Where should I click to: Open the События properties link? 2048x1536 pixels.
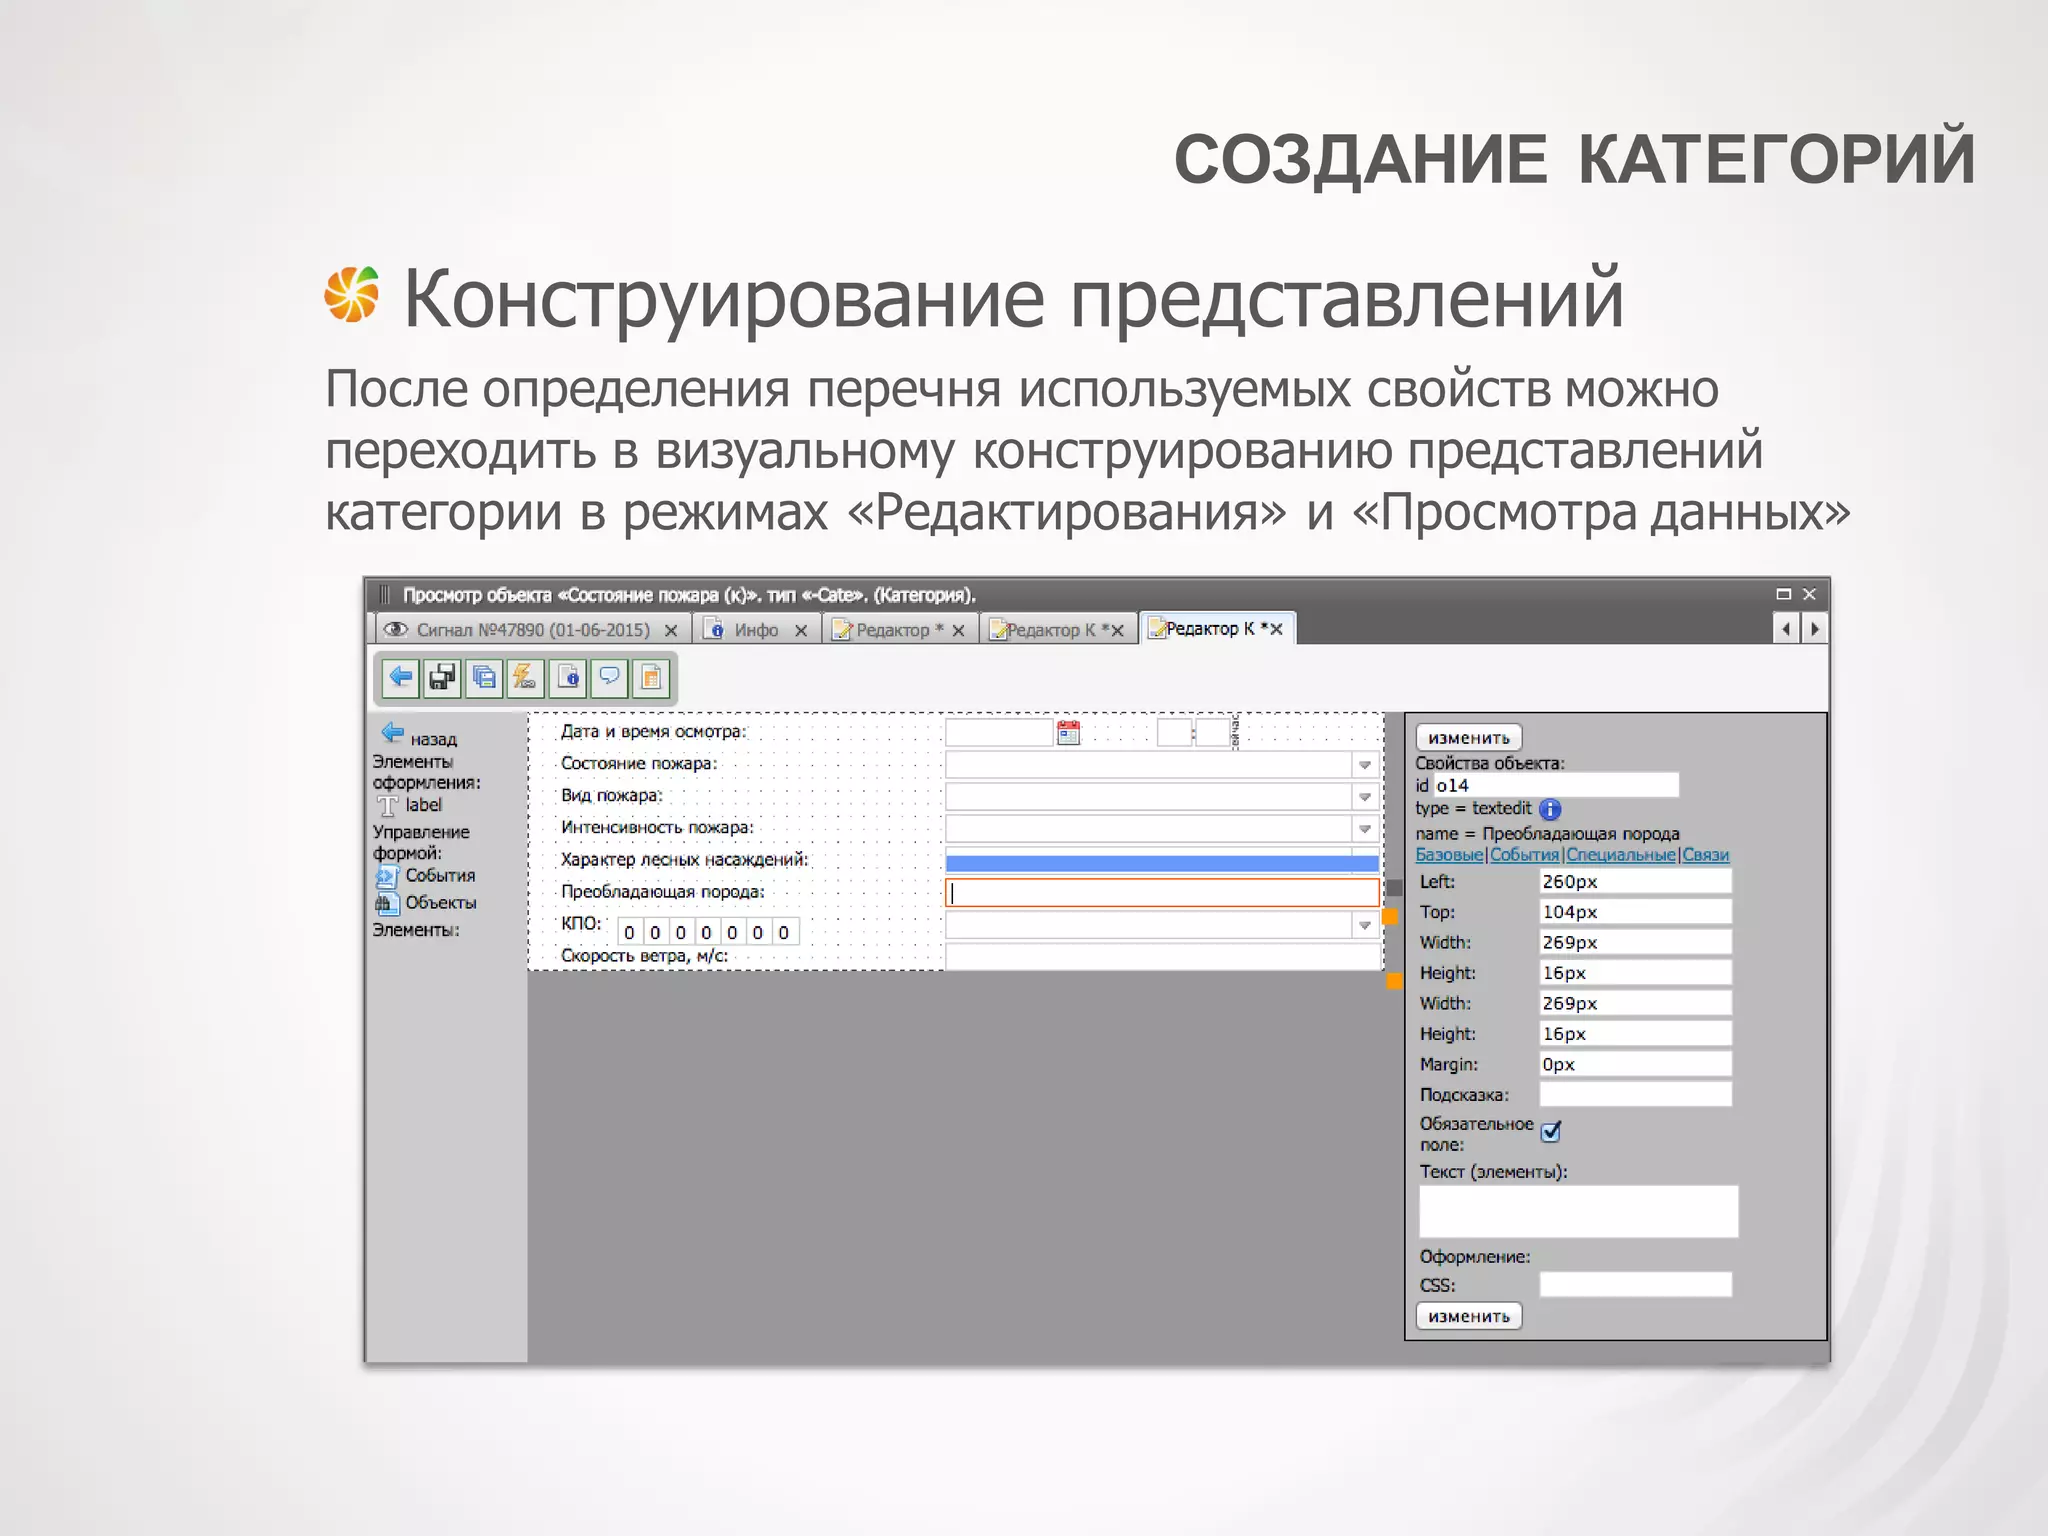1524,855
